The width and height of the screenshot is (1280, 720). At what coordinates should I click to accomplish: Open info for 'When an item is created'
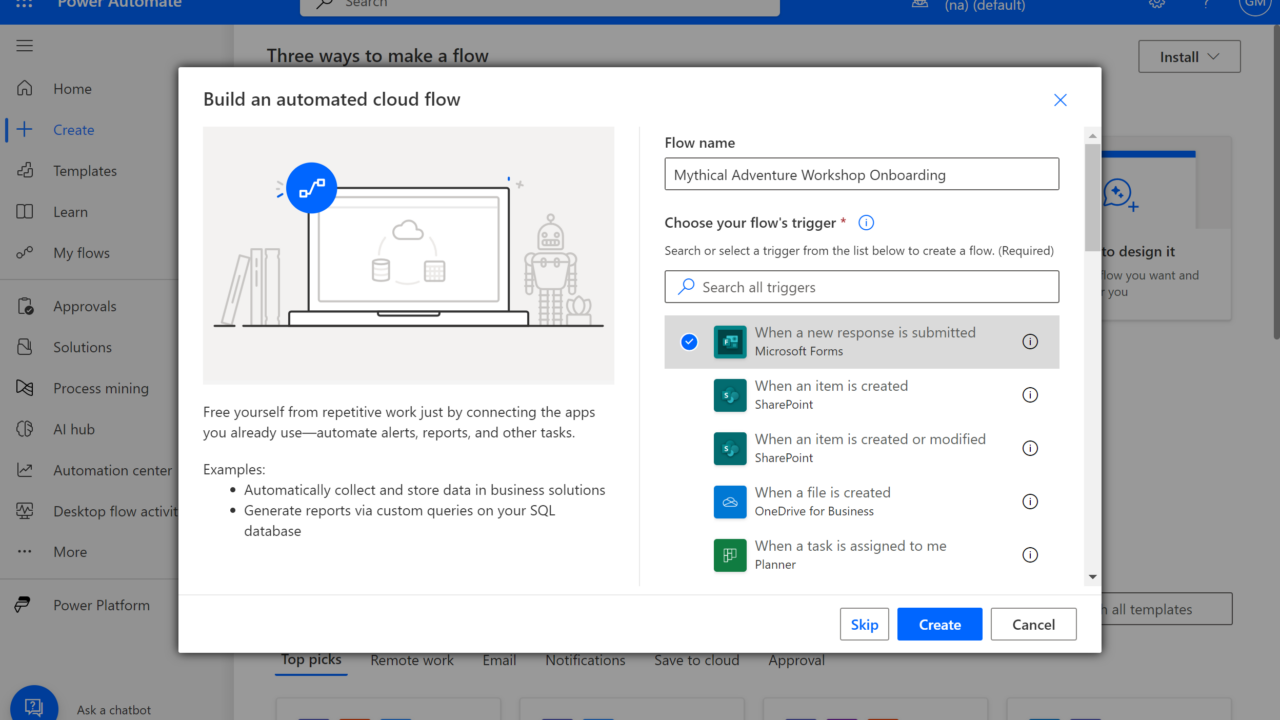pyautogui.click(x=1030, y=395)
